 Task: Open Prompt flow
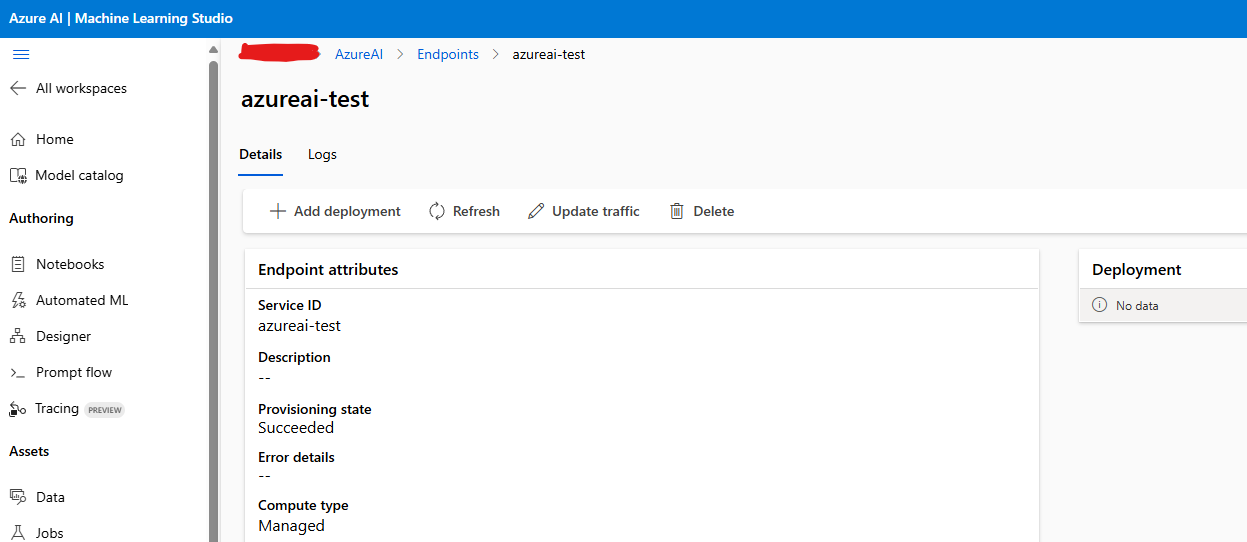(x=74, y=372)
